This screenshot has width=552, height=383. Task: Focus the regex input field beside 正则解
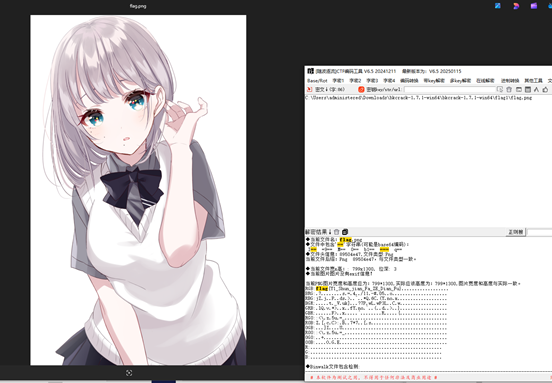pyautogui.click(x=539, y=232)
